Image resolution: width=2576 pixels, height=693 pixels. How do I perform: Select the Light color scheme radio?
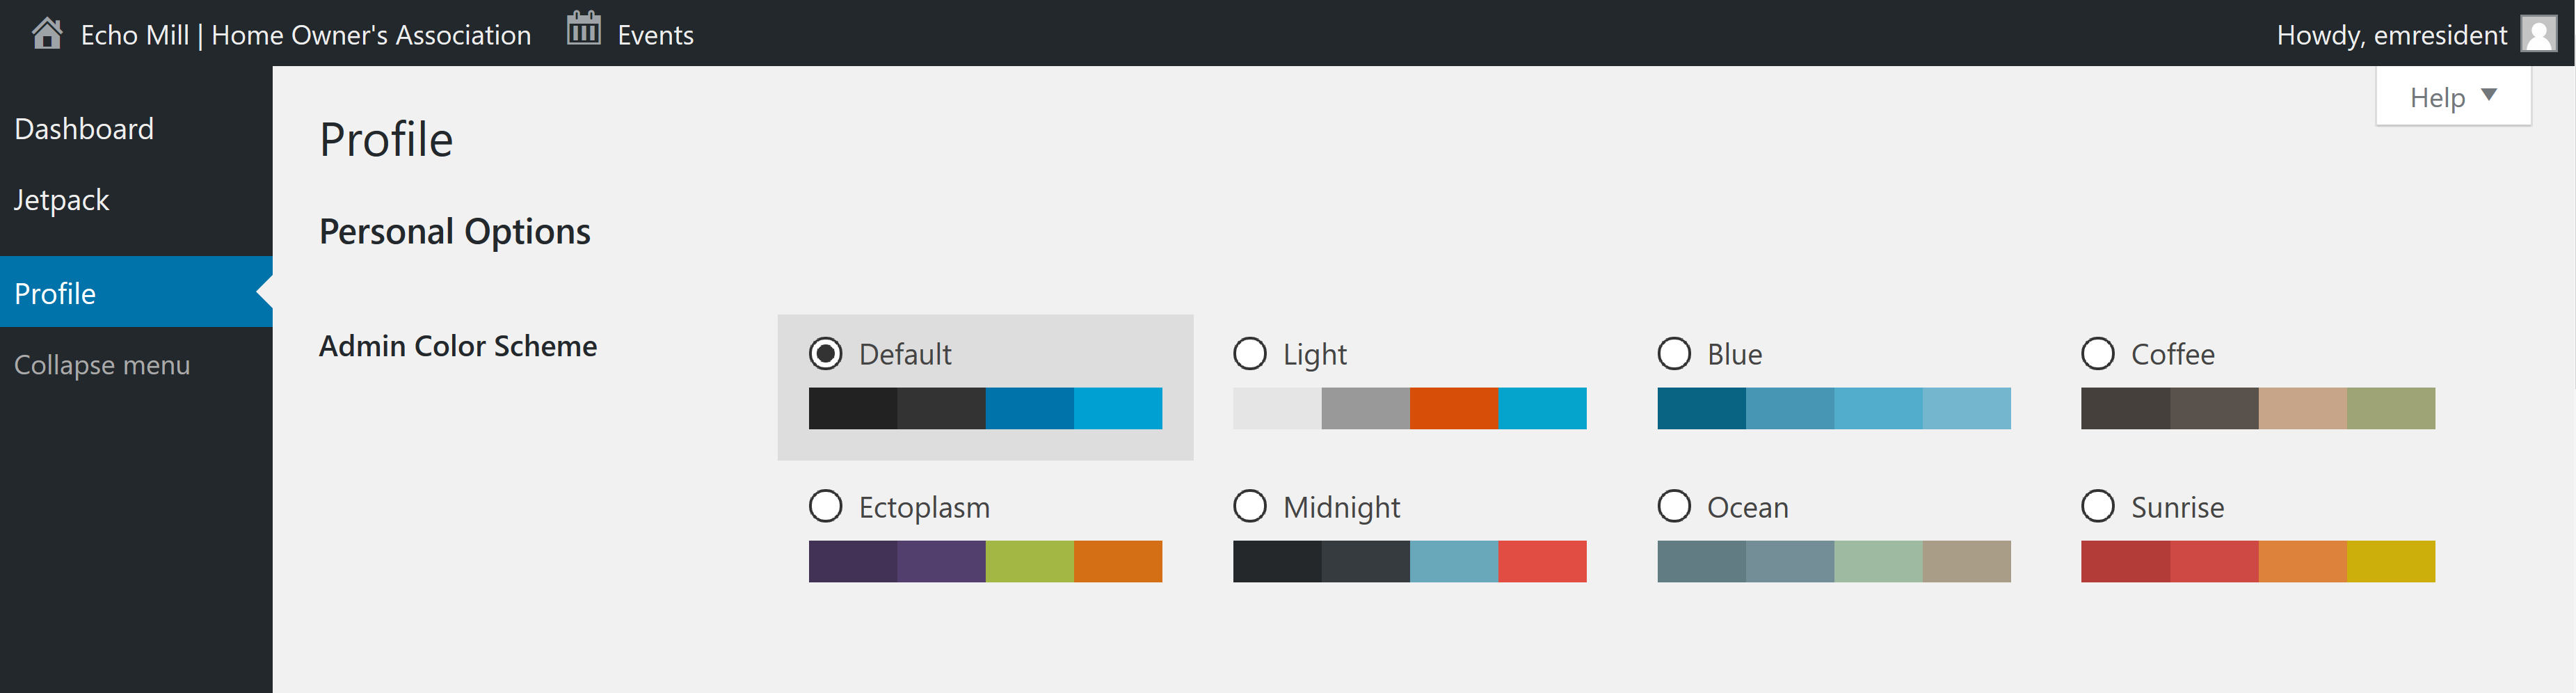tap(1250, 353)
